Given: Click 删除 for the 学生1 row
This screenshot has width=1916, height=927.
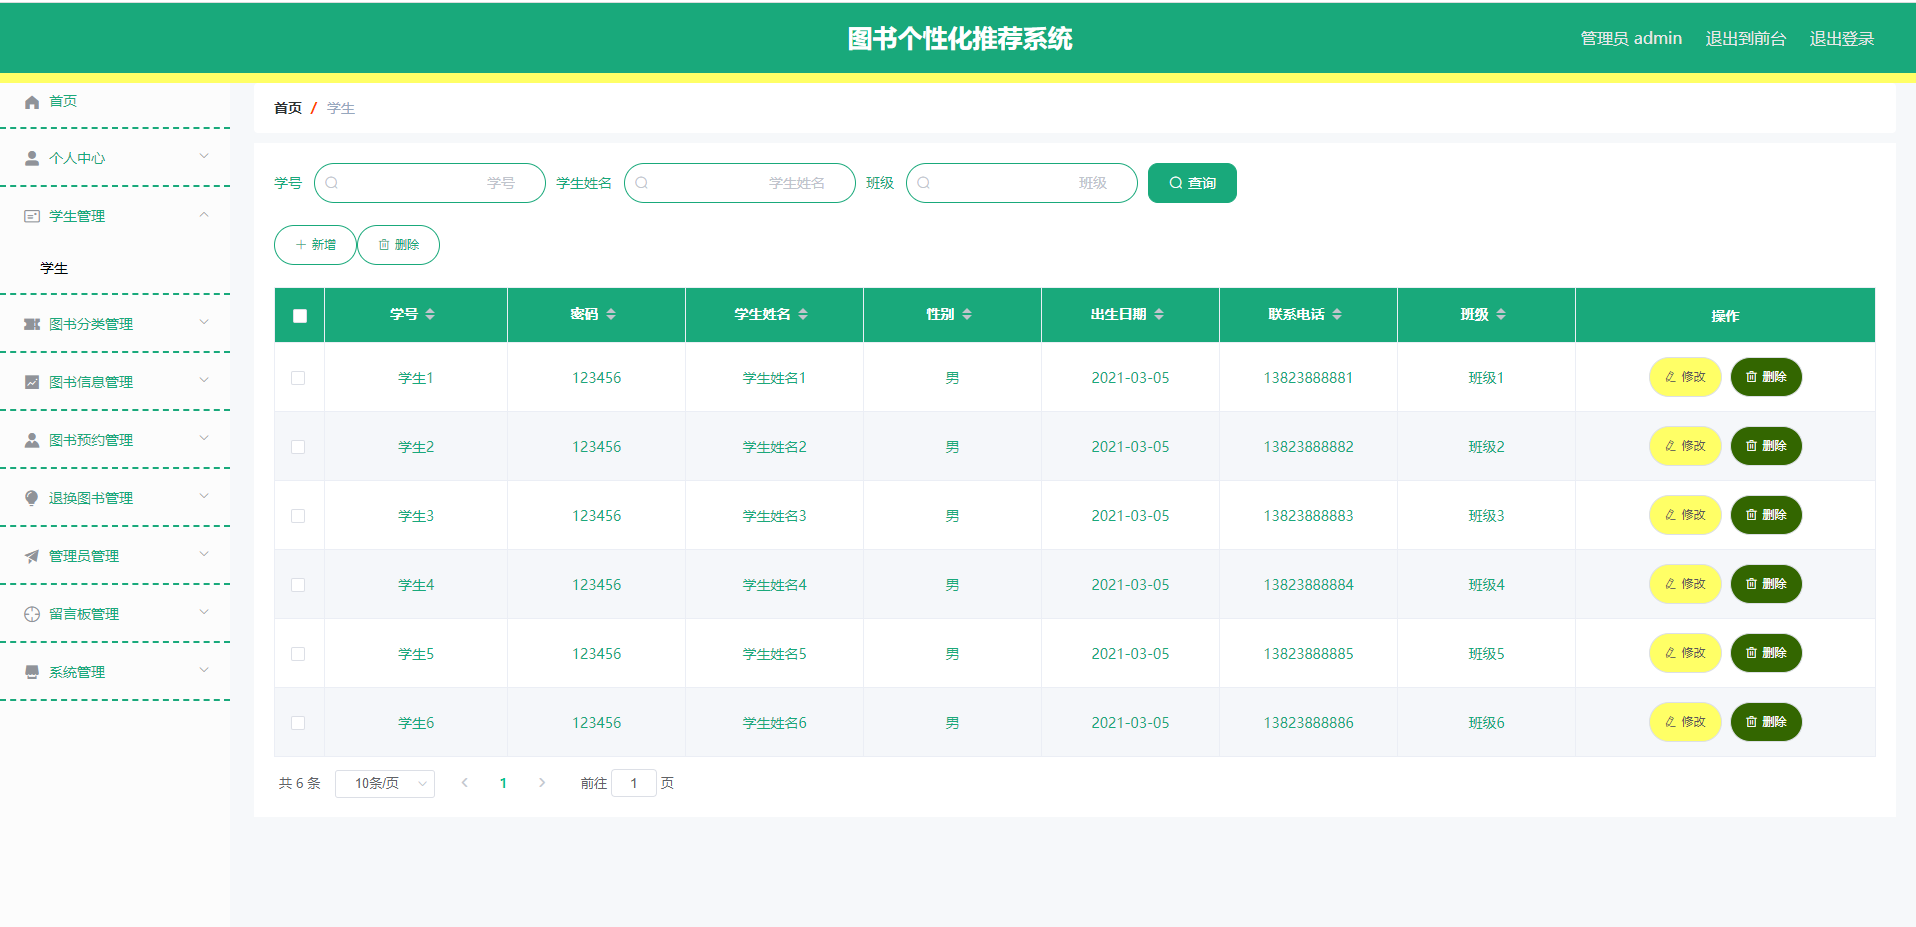Looking at the screenshot, I should coord(1766,377).
